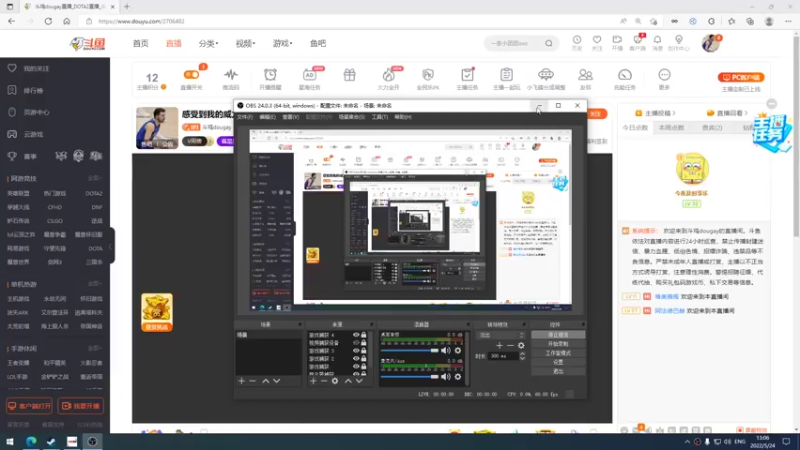Open the 视频 dropdown in Douyu navigation
The height and width of the screenshot is (450, 800).
point(245,43)
